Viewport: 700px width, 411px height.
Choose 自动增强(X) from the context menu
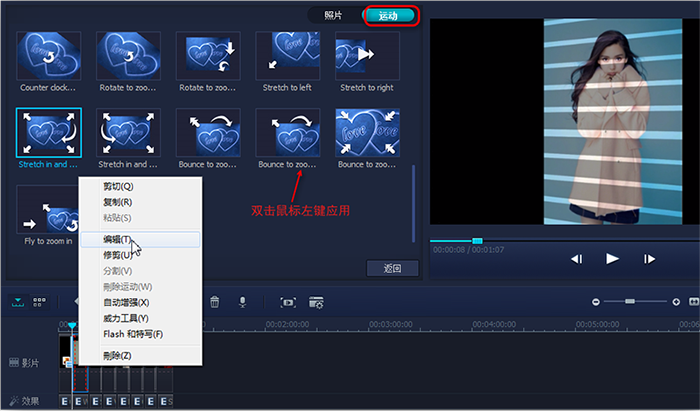click(140, 302)
